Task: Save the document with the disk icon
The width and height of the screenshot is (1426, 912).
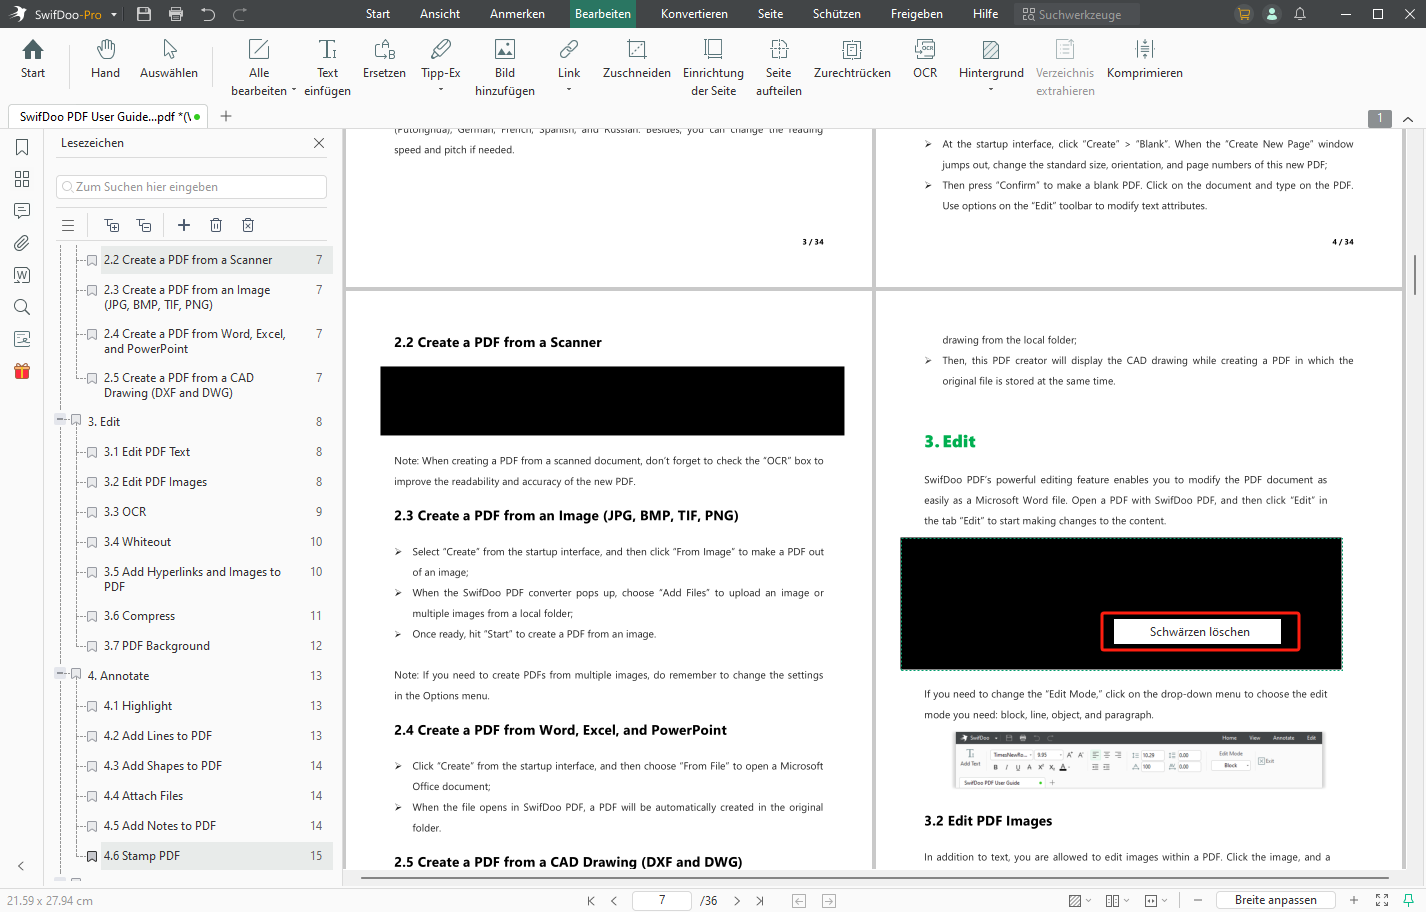Action: tap(144, 14)
